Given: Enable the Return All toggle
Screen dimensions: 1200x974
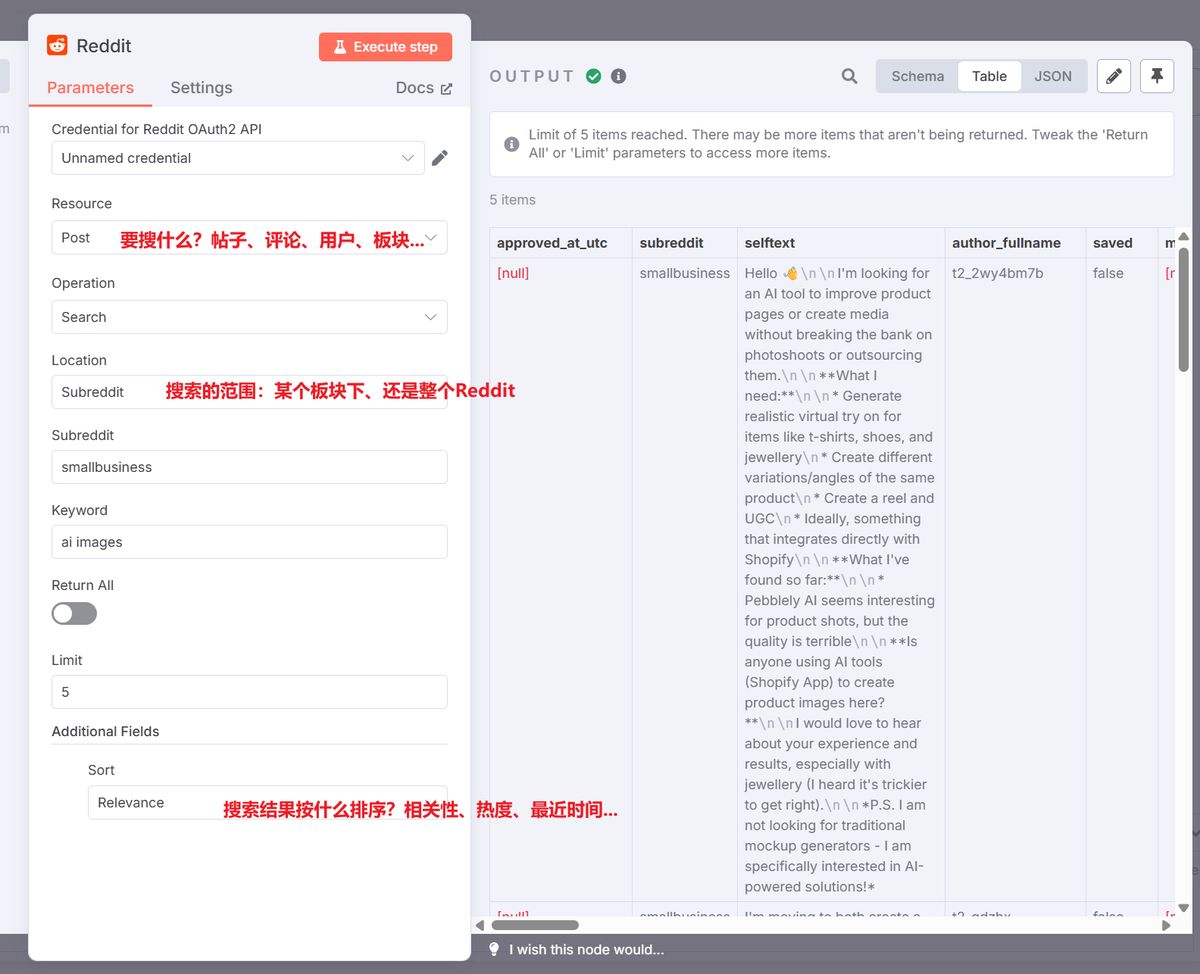Looking at the screenshot, I should pyautogui.click(x=73, y=613).
